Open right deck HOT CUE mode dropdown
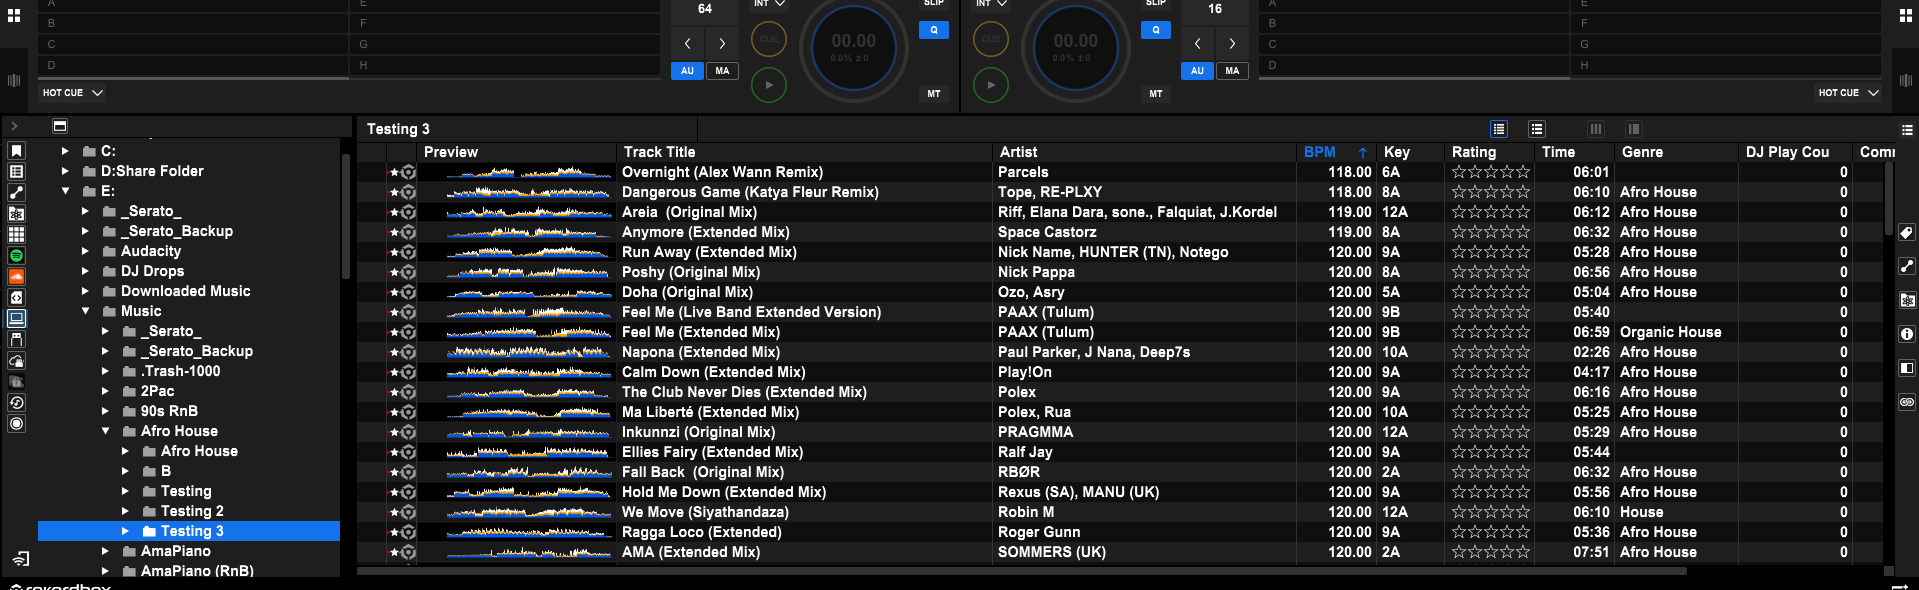 click(x=1848, y=93)
